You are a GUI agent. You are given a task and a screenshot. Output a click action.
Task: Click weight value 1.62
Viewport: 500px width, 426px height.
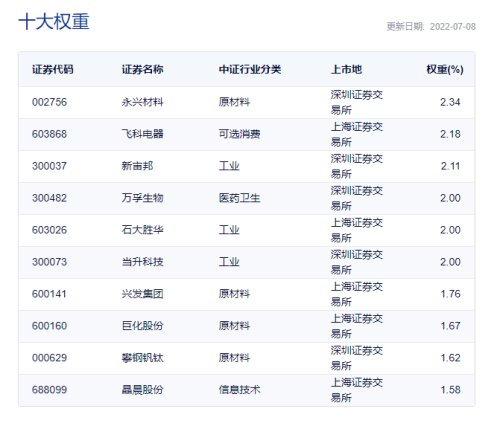(x=450, y=358)
